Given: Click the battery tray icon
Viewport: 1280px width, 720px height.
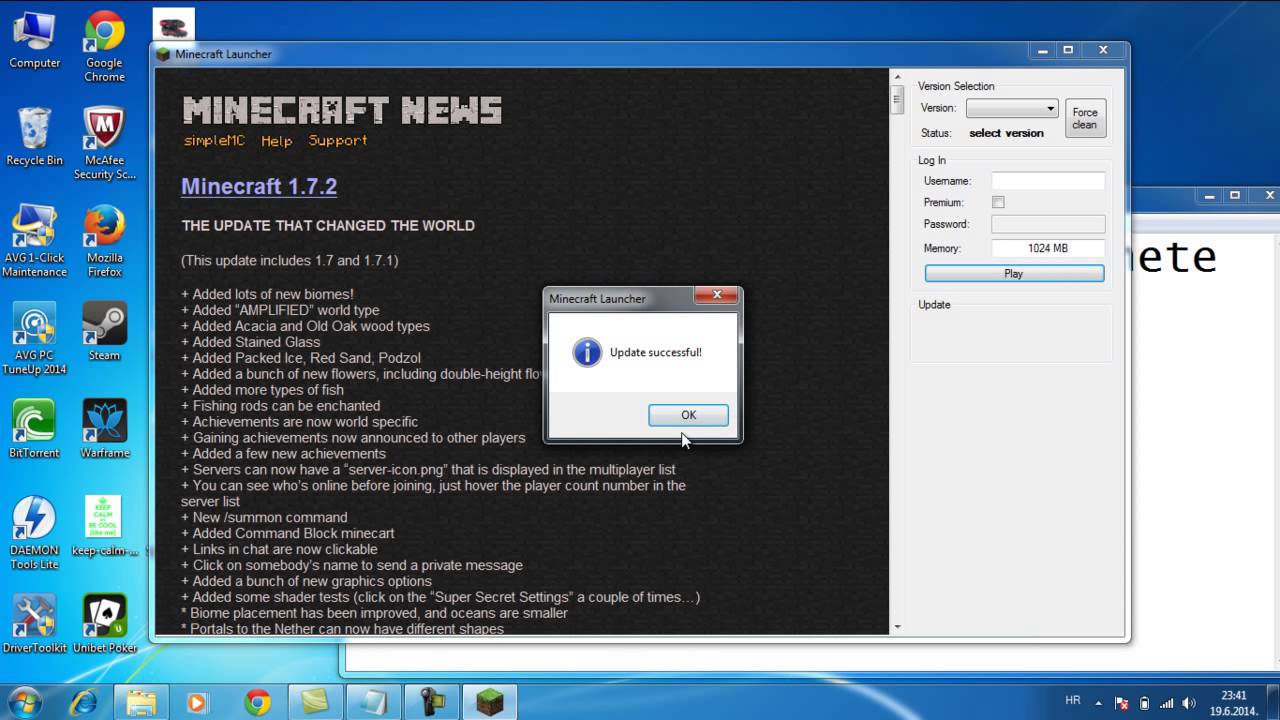Looking at the screenshot, I should point(1144,702).
